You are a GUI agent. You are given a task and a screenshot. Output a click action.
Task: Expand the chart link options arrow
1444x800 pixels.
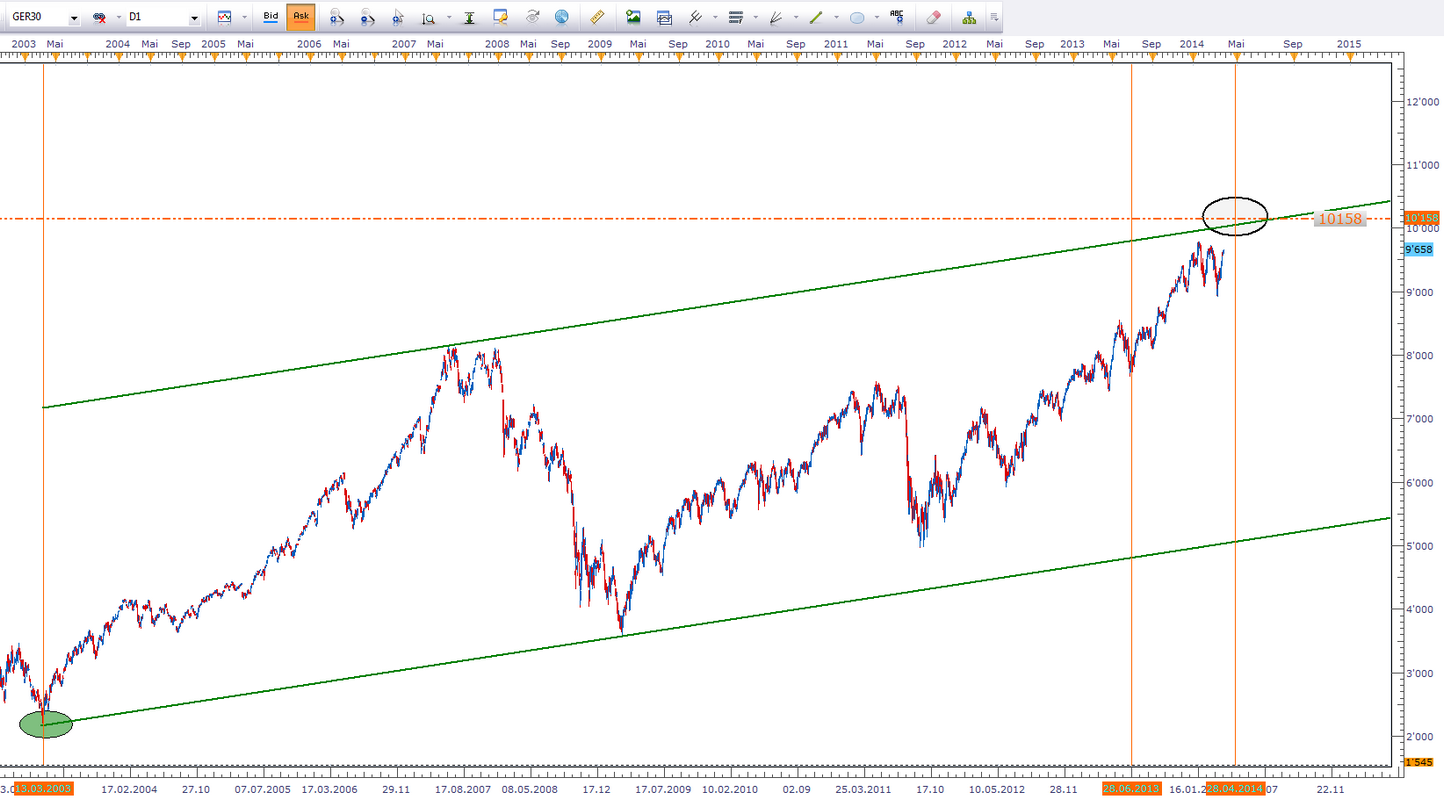[119, 17]
